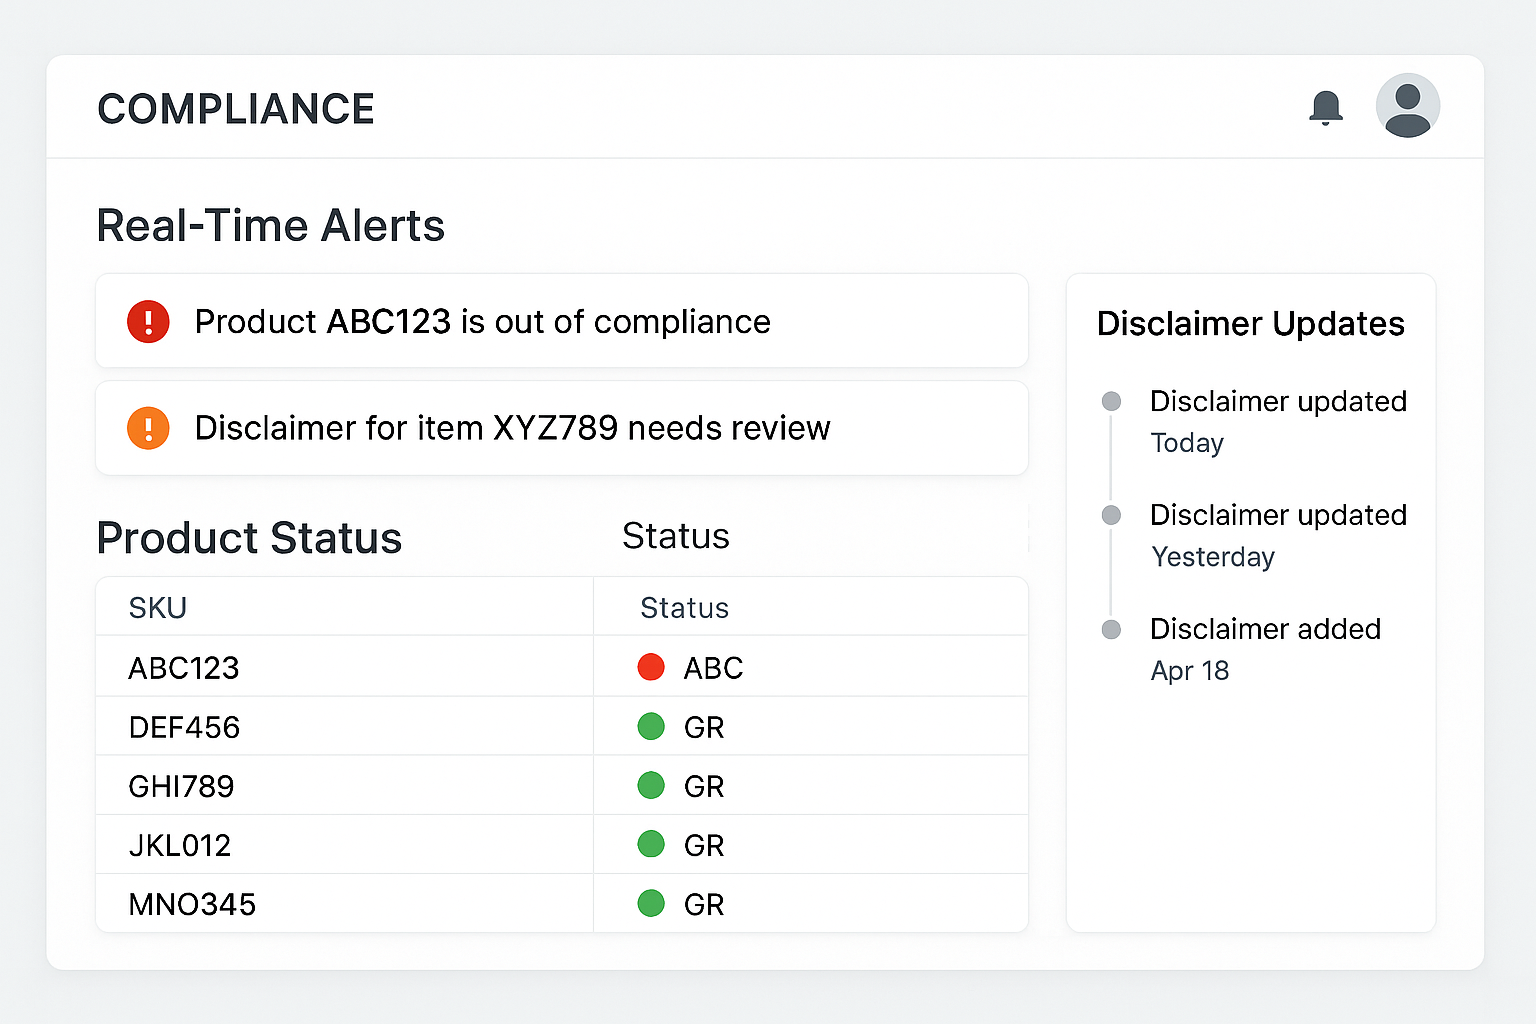Toggle the Apr 18 disclaimer added marker

pyautogui.click(x=1111, y=629)
